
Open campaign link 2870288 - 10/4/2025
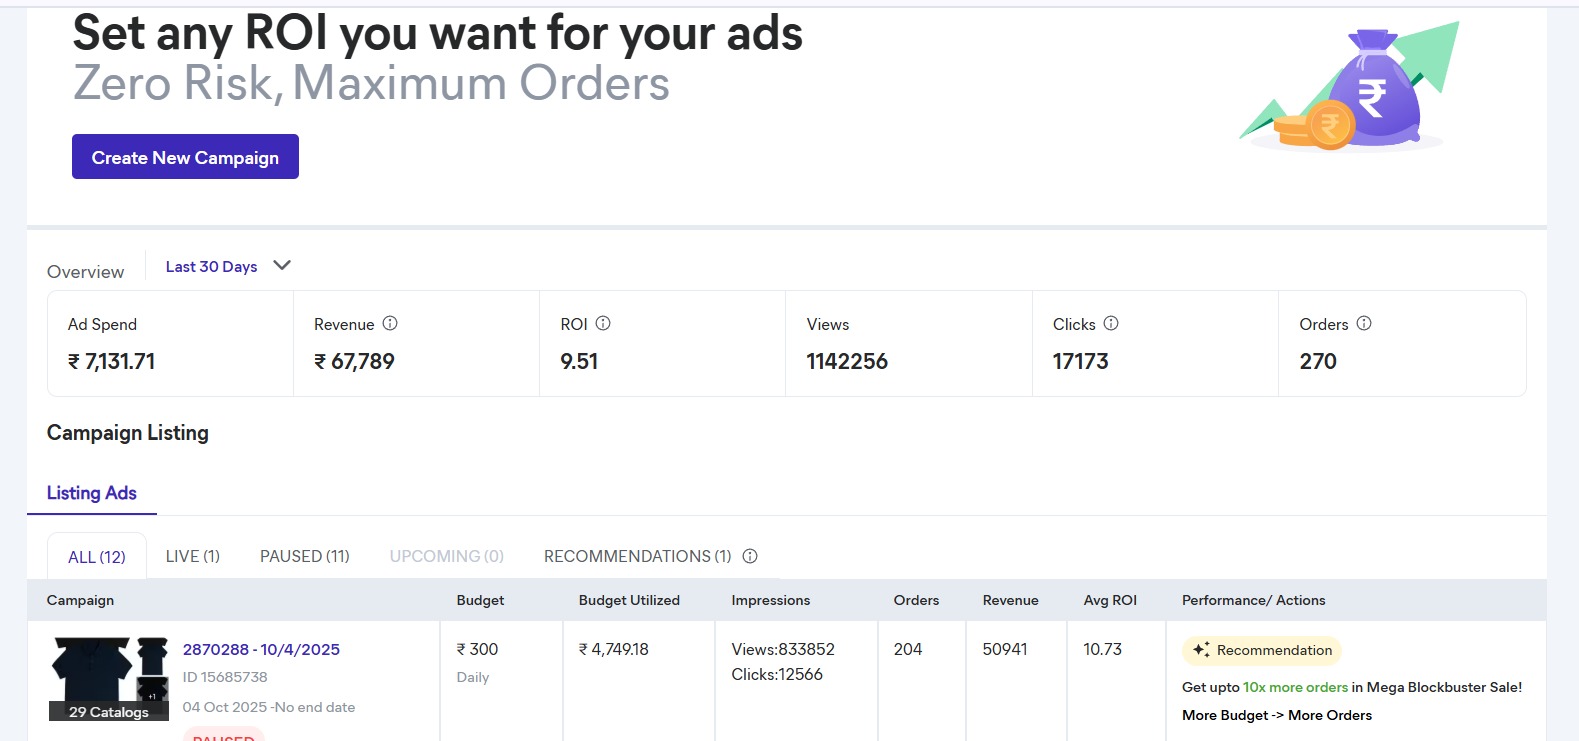pyautogui.click(x=261, y=649)
